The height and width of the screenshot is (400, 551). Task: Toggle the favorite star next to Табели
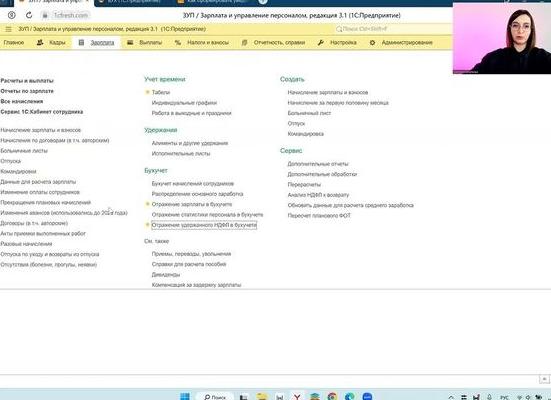148,92
